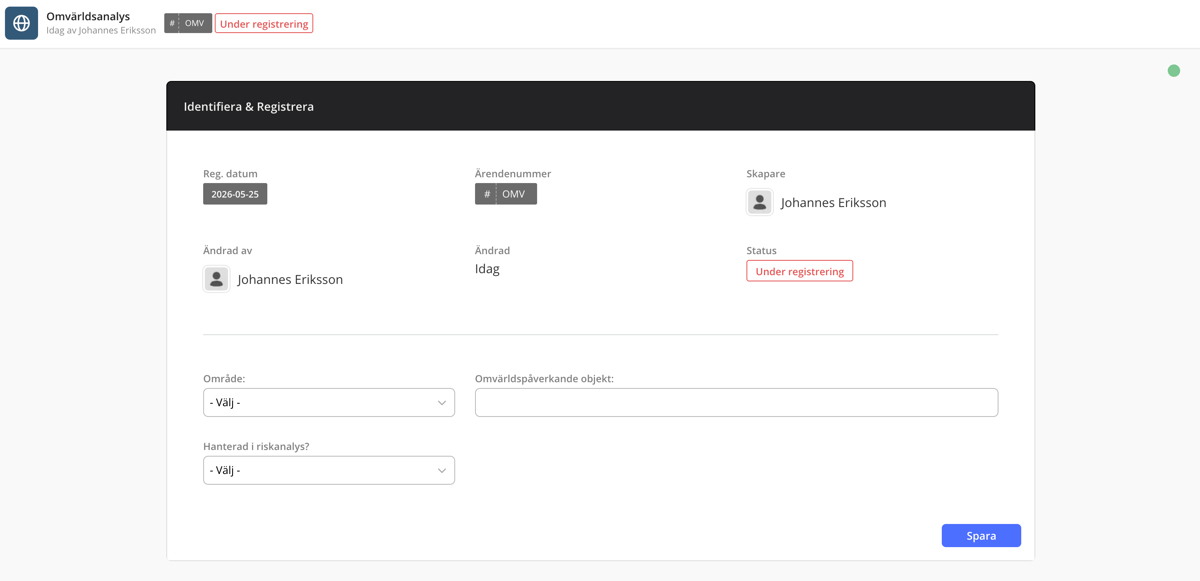Click the Ändrad av name Johannes Eriksson
This screenshot has width=1200, height=581.
(x=290, y=279)
